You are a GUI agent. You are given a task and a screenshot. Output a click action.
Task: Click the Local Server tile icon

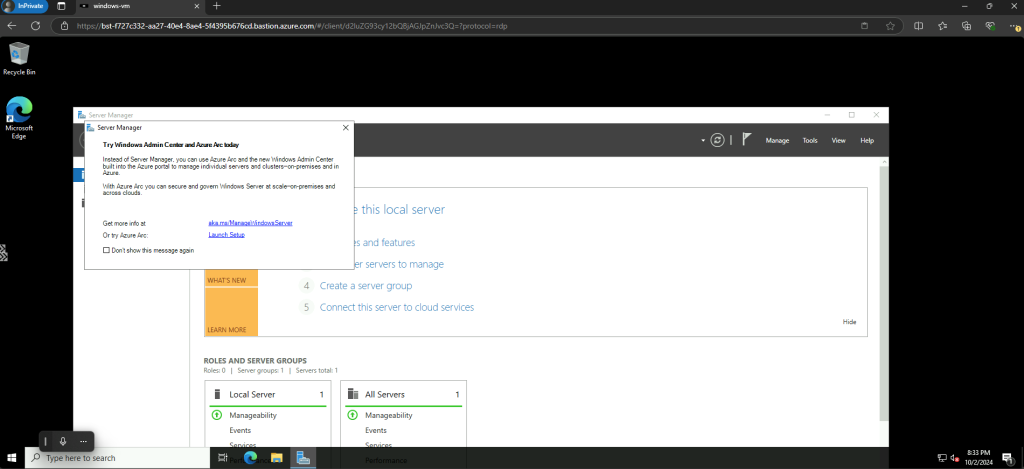tap(217, 394)
